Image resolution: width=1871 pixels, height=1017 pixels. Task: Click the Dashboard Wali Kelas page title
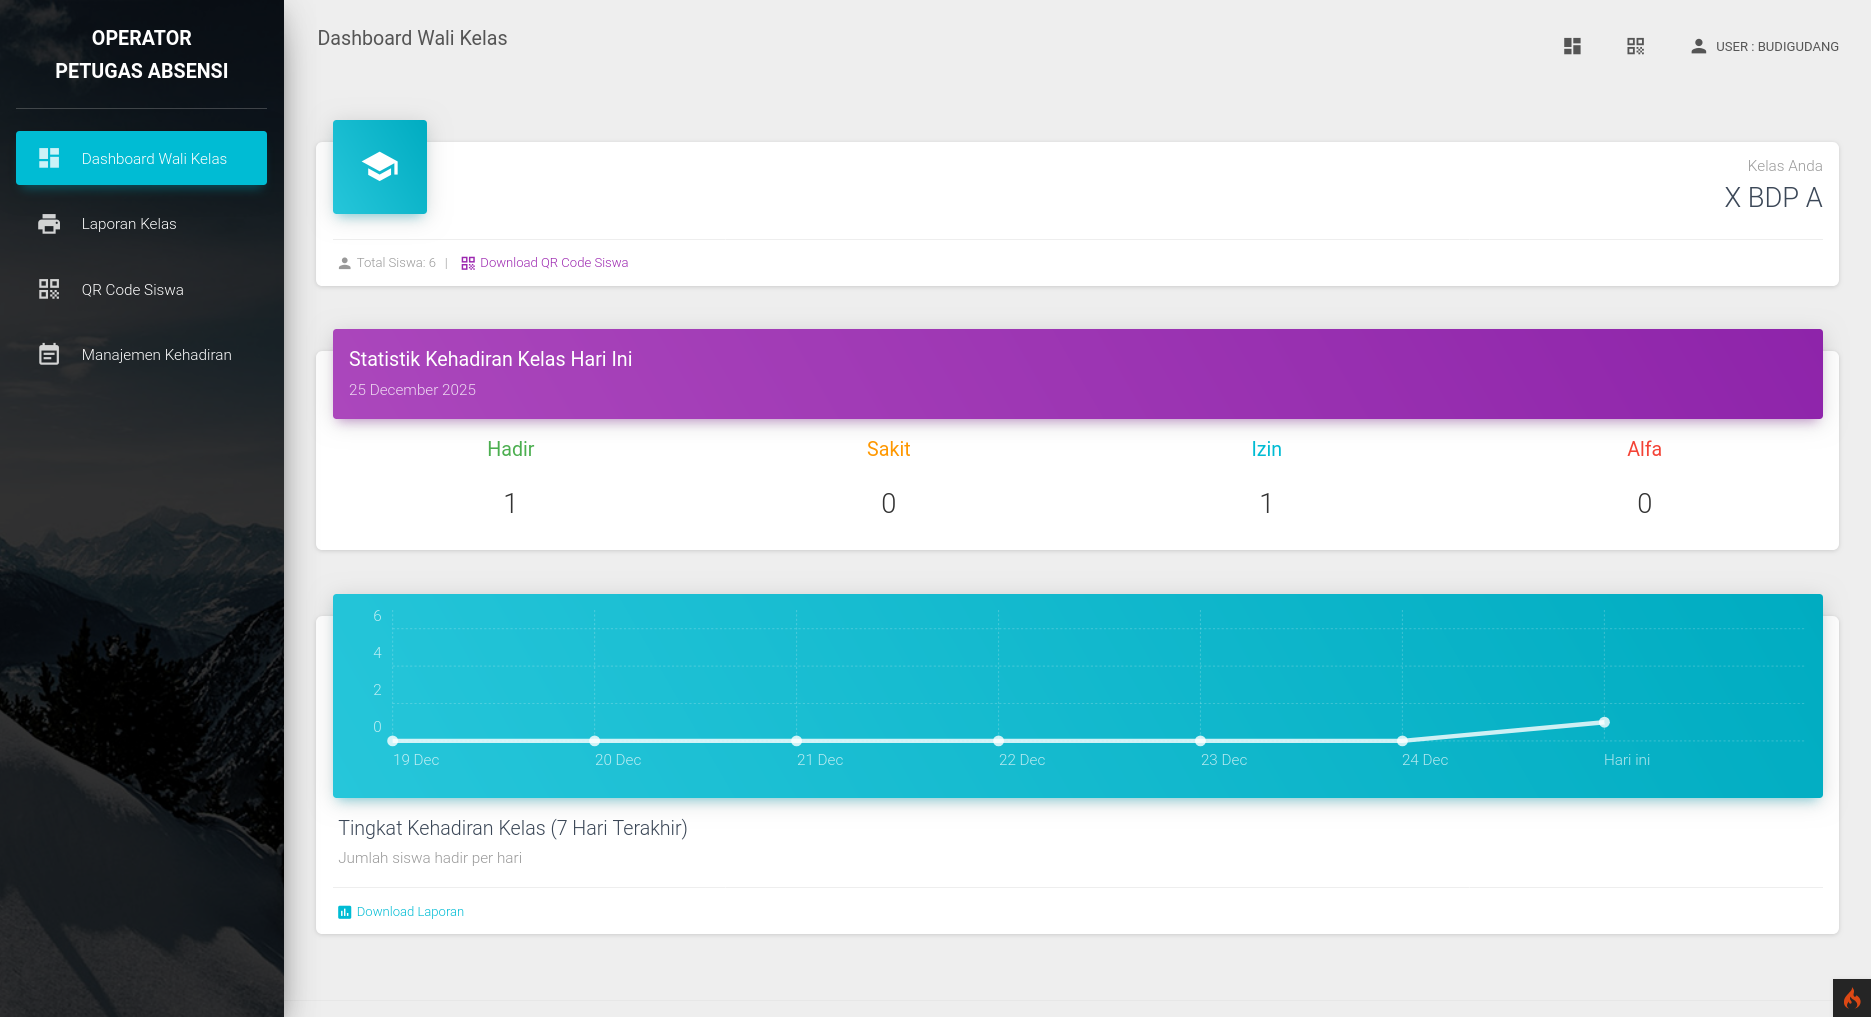(412, 38)
